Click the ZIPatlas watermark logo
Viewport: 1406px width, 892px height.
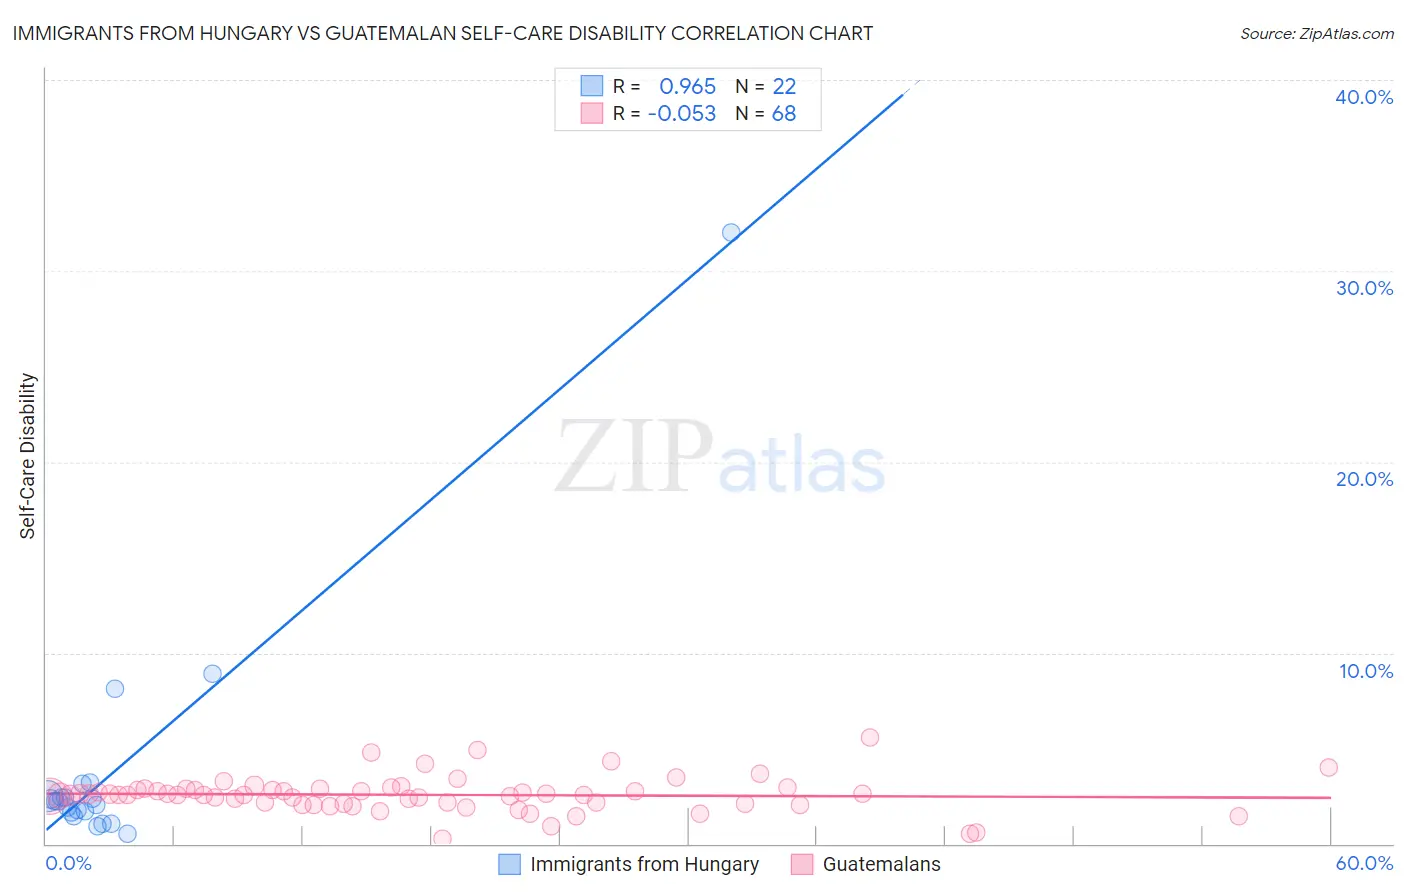tap(720, 457)
